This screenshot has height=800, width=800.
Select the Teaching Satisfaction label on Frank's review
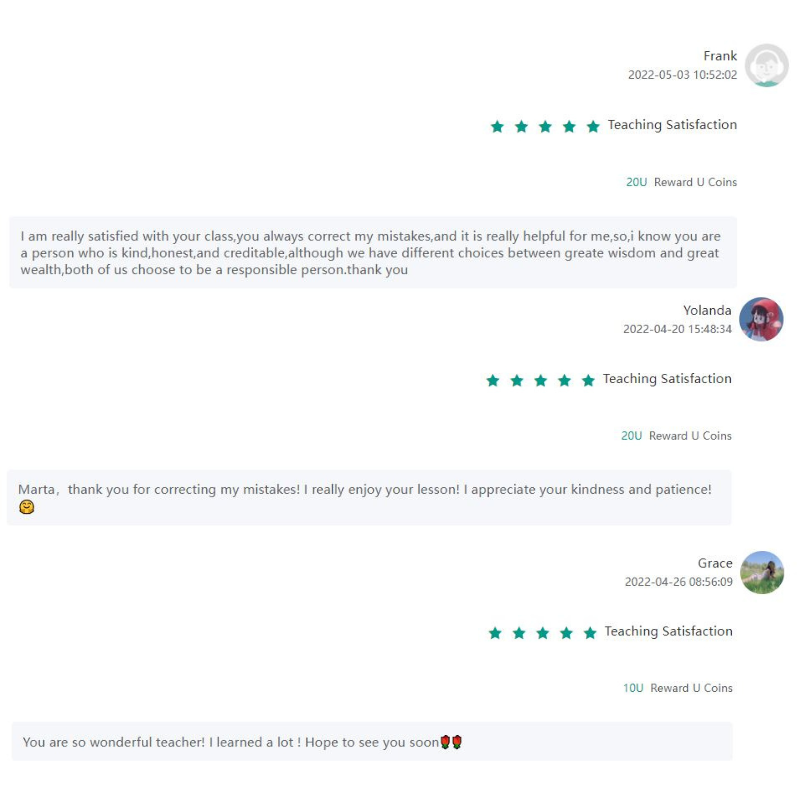(671, 125)
